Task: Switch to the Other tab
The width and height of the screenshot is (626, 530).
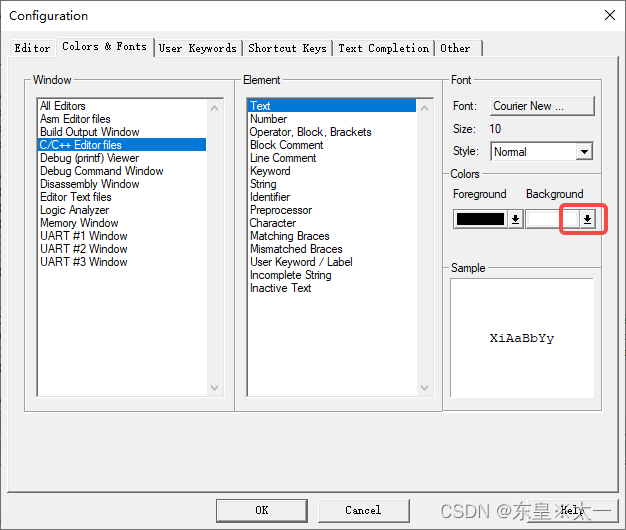Action: click(x=456, y=48)
